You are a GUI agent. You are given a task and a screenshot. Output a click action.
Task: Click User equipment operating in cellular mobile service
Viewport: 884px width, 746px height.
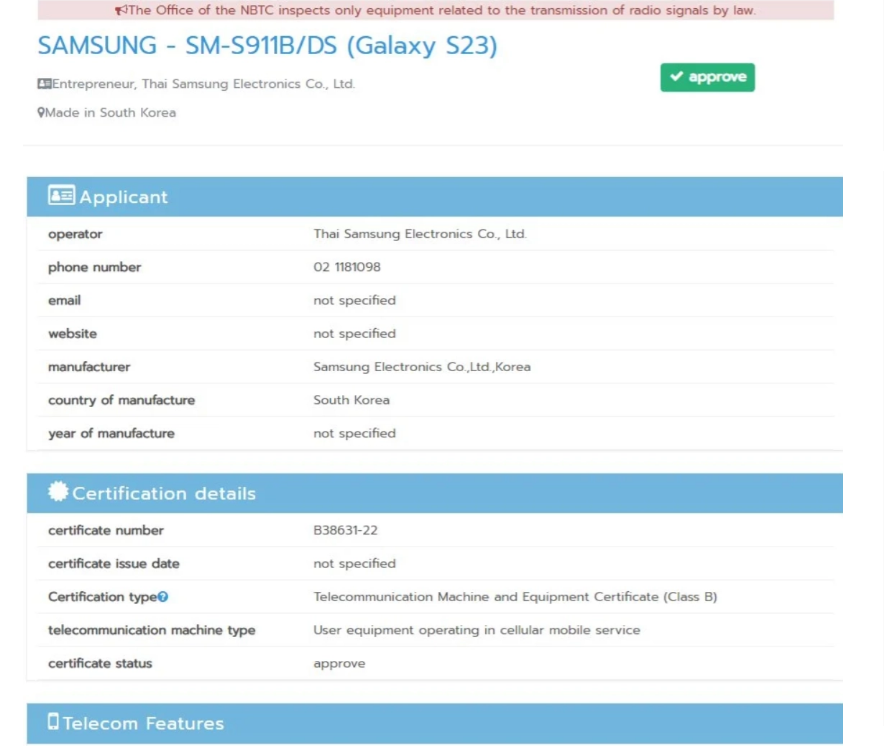coord(477,630)
